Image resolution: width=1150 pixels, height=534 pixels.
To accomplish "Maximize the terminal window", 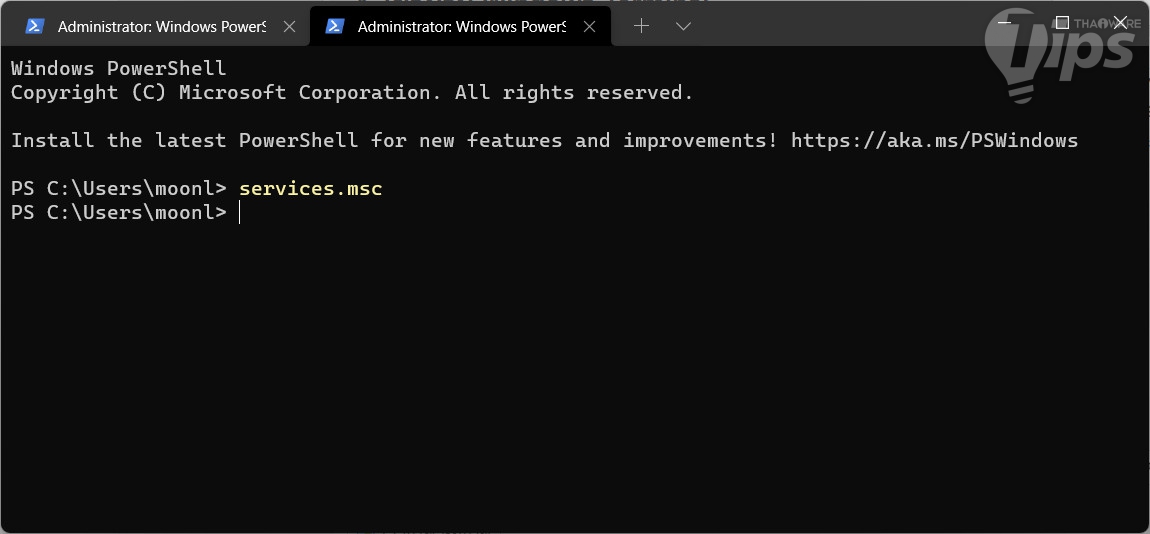I will point(1062,22).
